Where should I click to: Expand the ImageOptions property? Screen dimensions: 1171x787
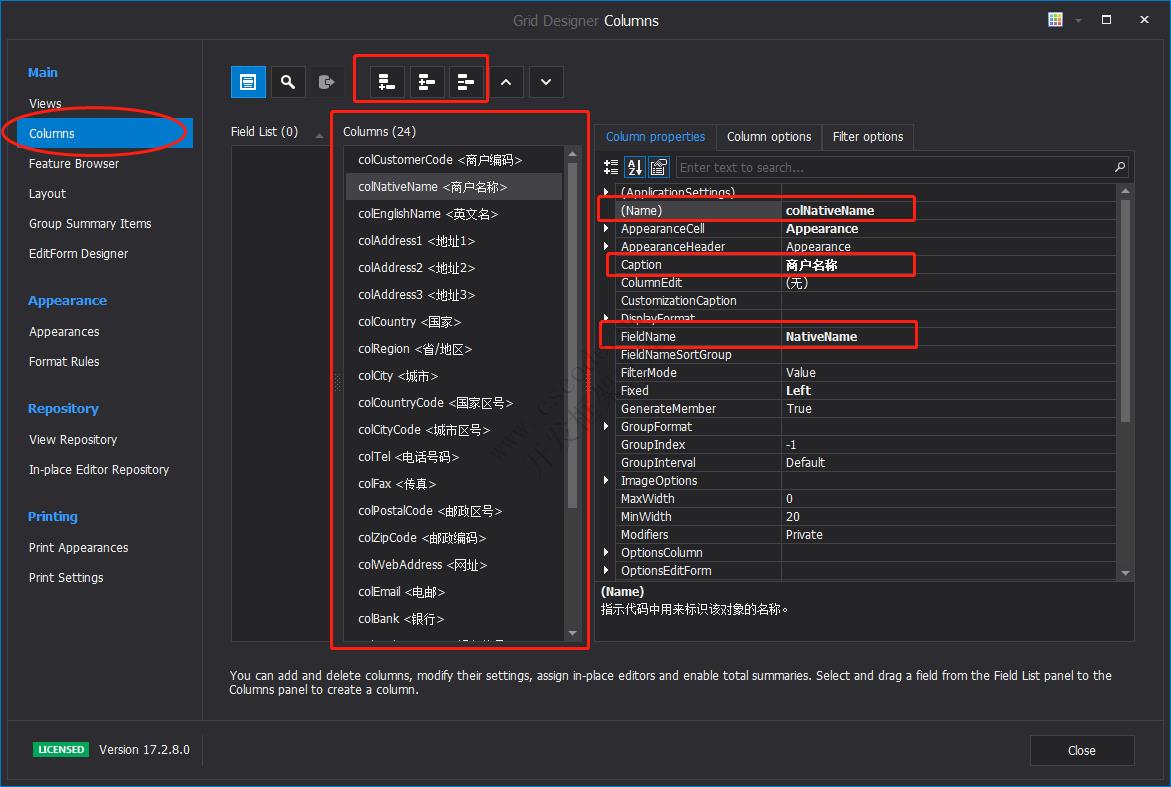pos(606,480)
